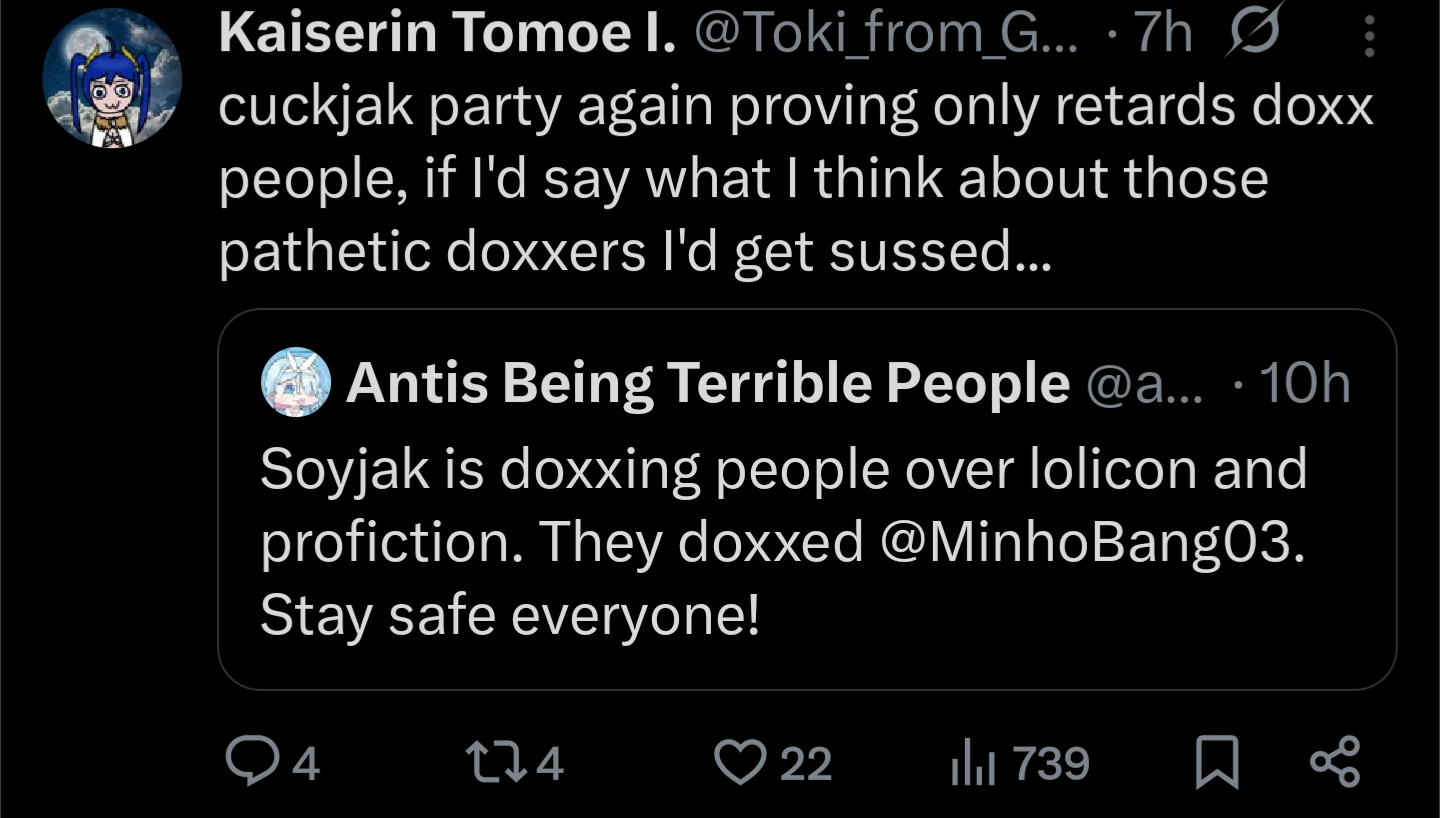Screen dimensions: 1440x818
Task: Select the Antis Being Terrible People name
Action: coord(707,382)
